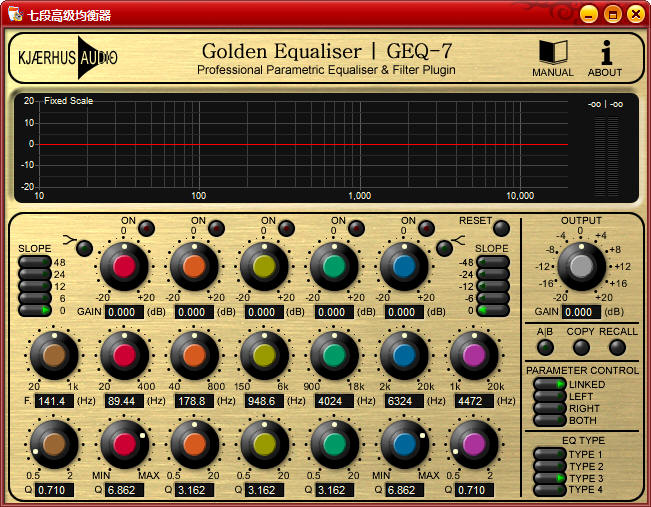Toggle the low-cut filter LED button
The image size is (651, 507).
tap(84, 248)
